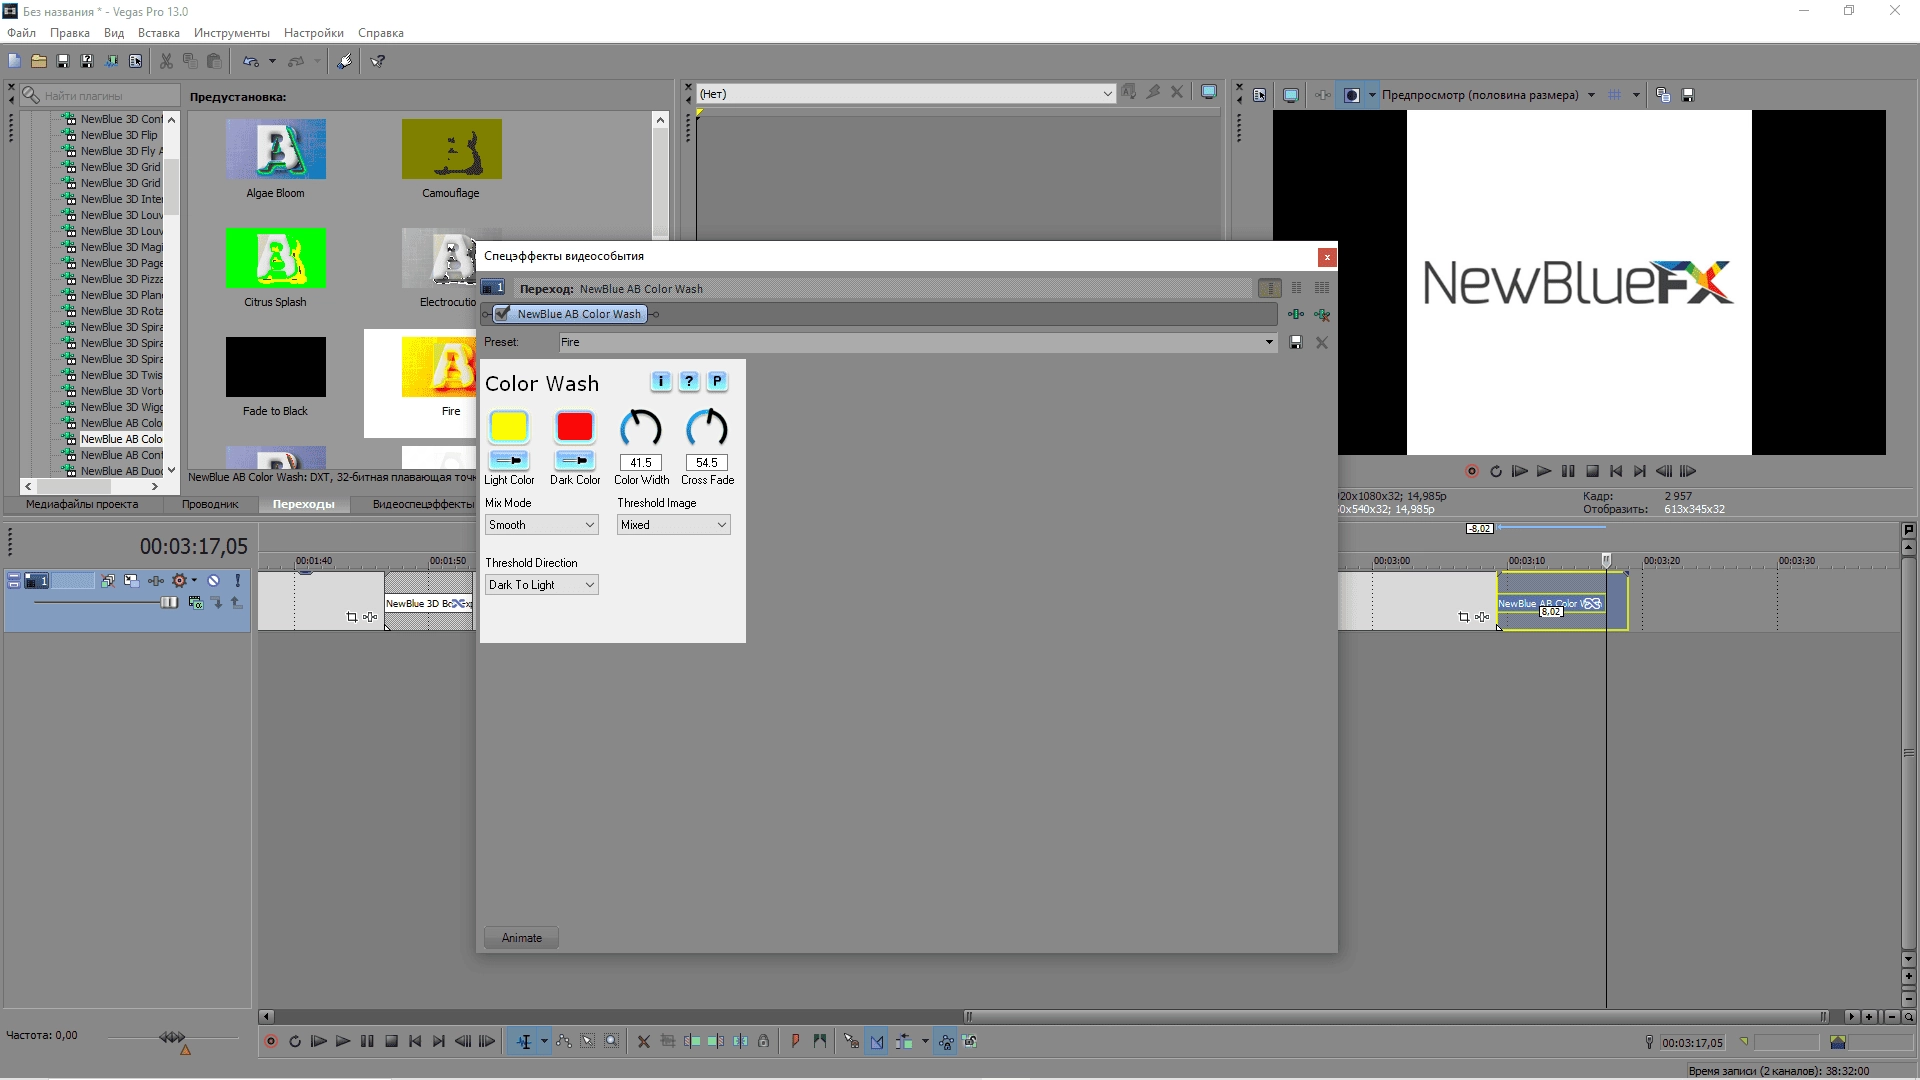Screen dimensions: 1920x1080
Task: Switch to the Проводник tab
Action: (210, 504)
